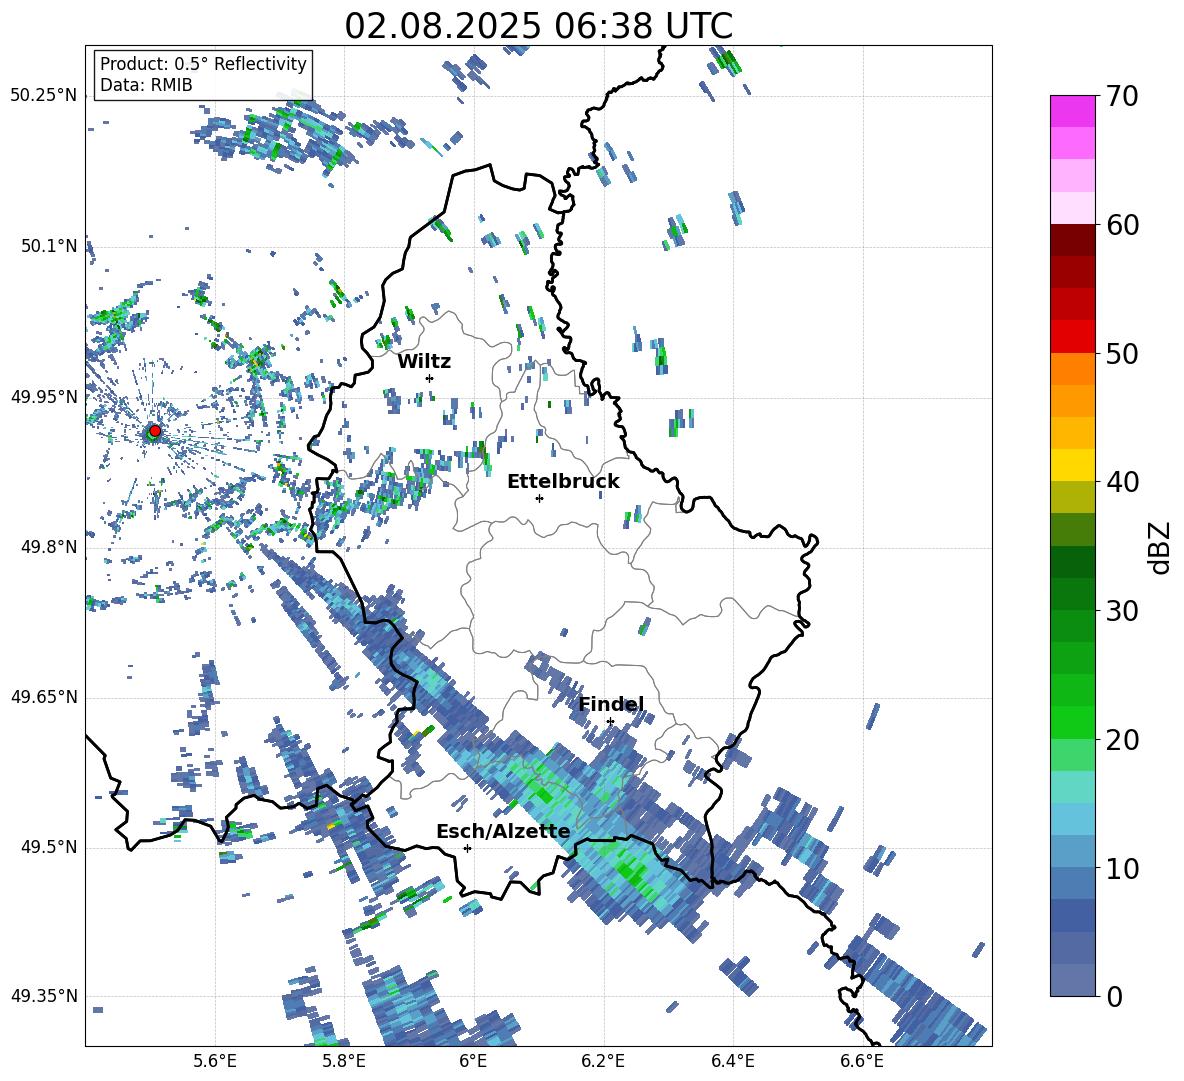The image size is (1184, 1081).
Task: Click the colorbar tick value 50
Action: [1122, 353]
